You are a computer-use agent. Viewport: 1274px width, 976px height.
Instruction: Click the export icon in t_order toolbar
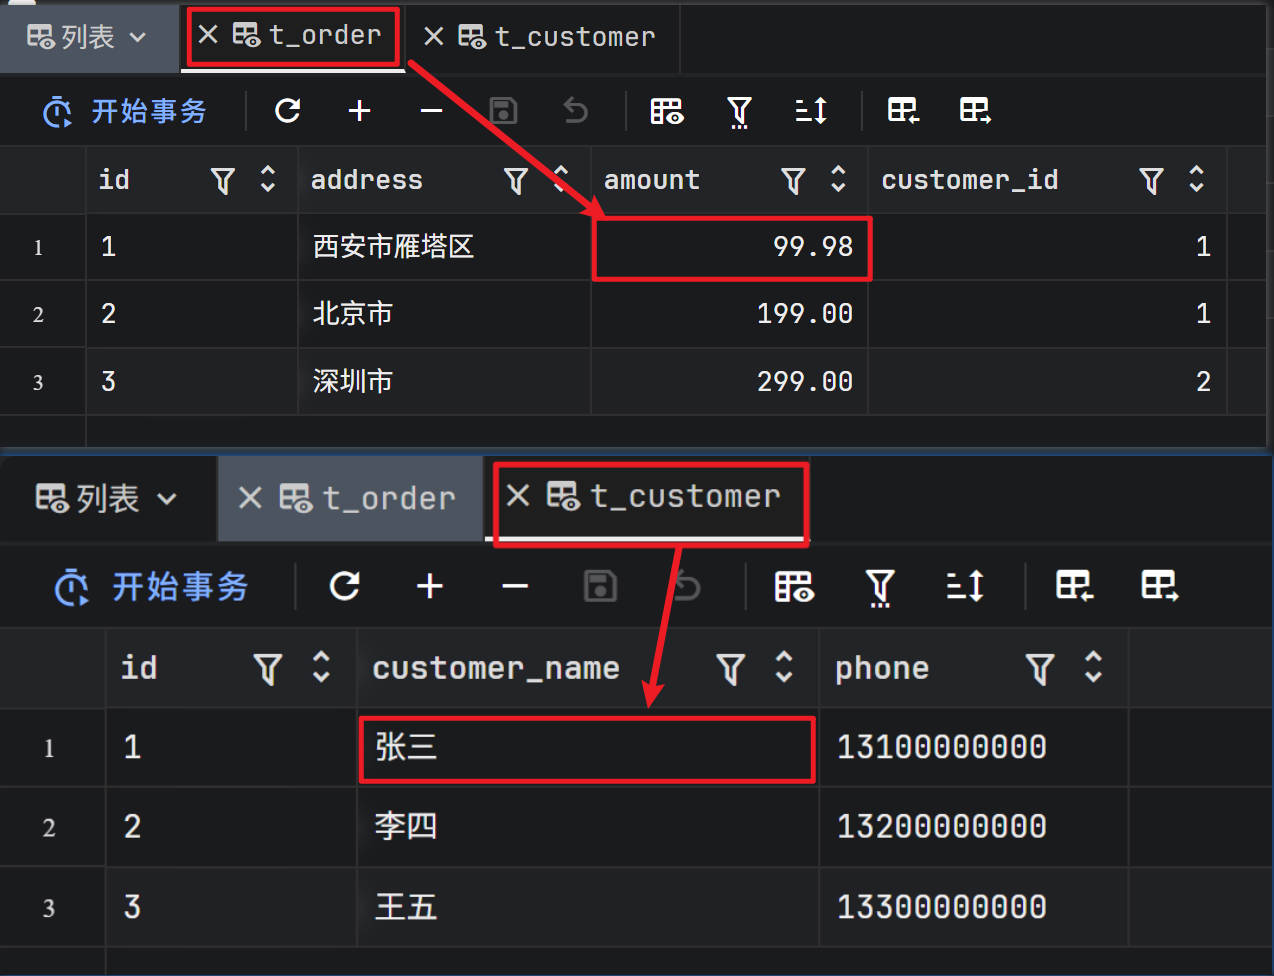click(x=903, y=111)
